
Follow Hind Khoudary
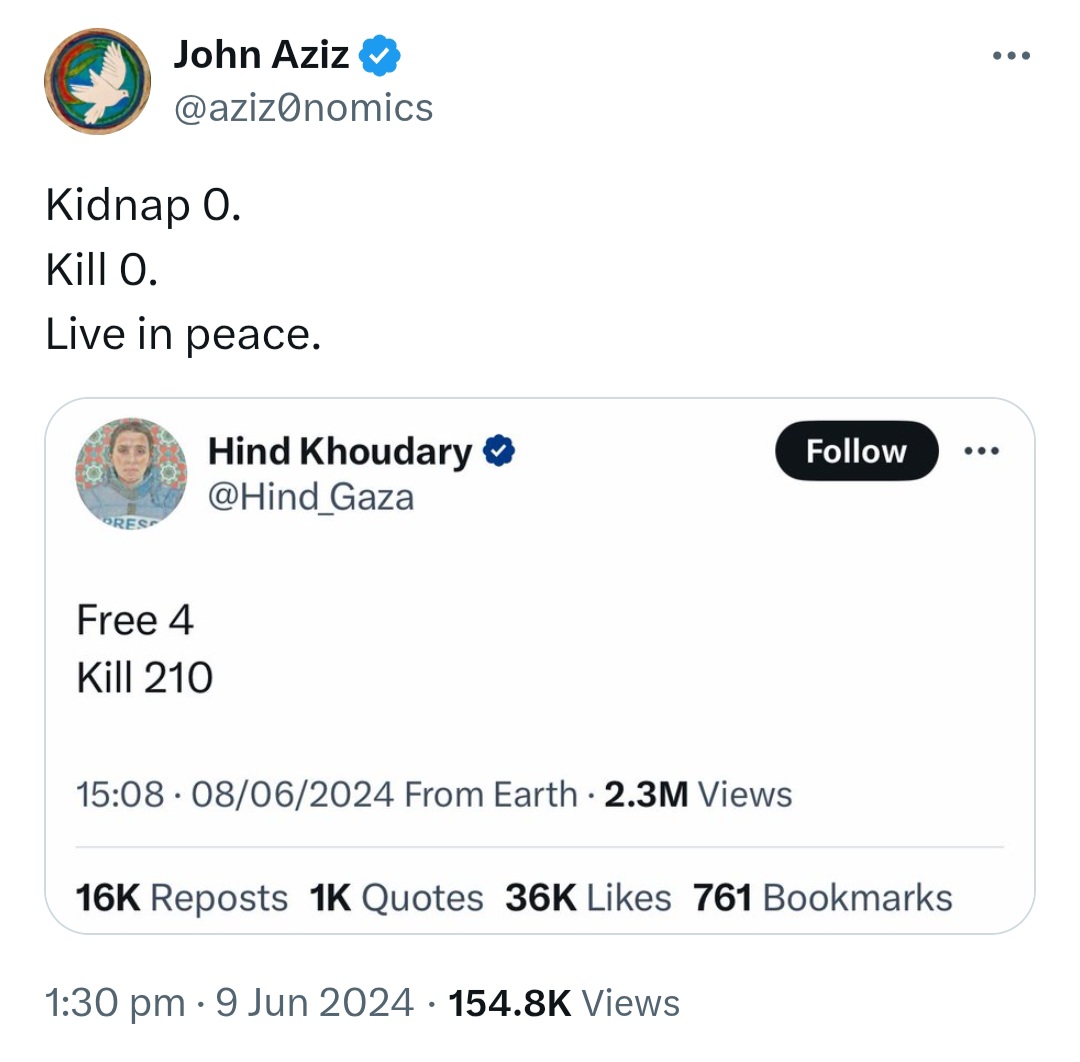pos(856,450)
